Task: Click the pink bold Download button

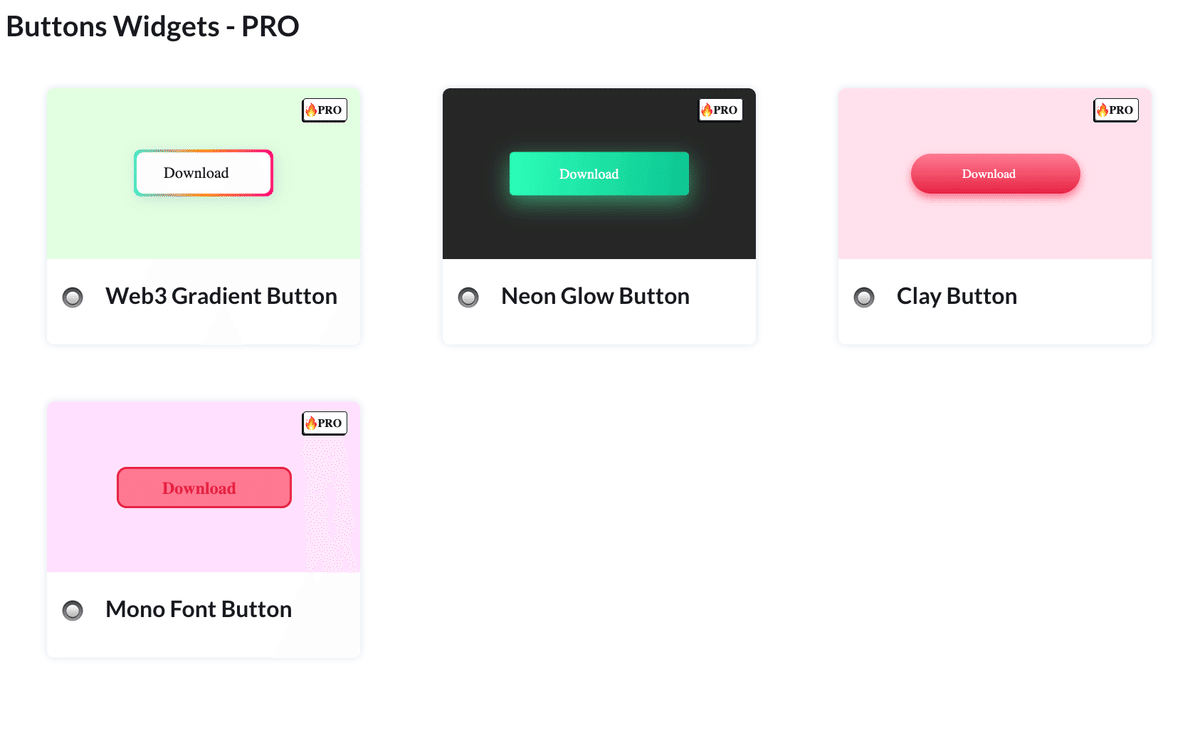Action: pos(204,488)
